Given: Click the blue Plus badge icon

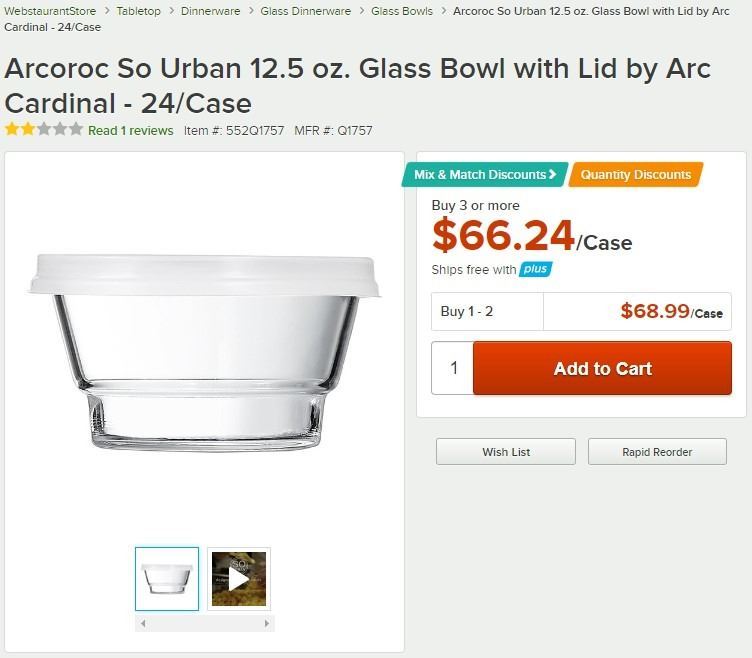Looking at the screenshot, I should 536,269.
